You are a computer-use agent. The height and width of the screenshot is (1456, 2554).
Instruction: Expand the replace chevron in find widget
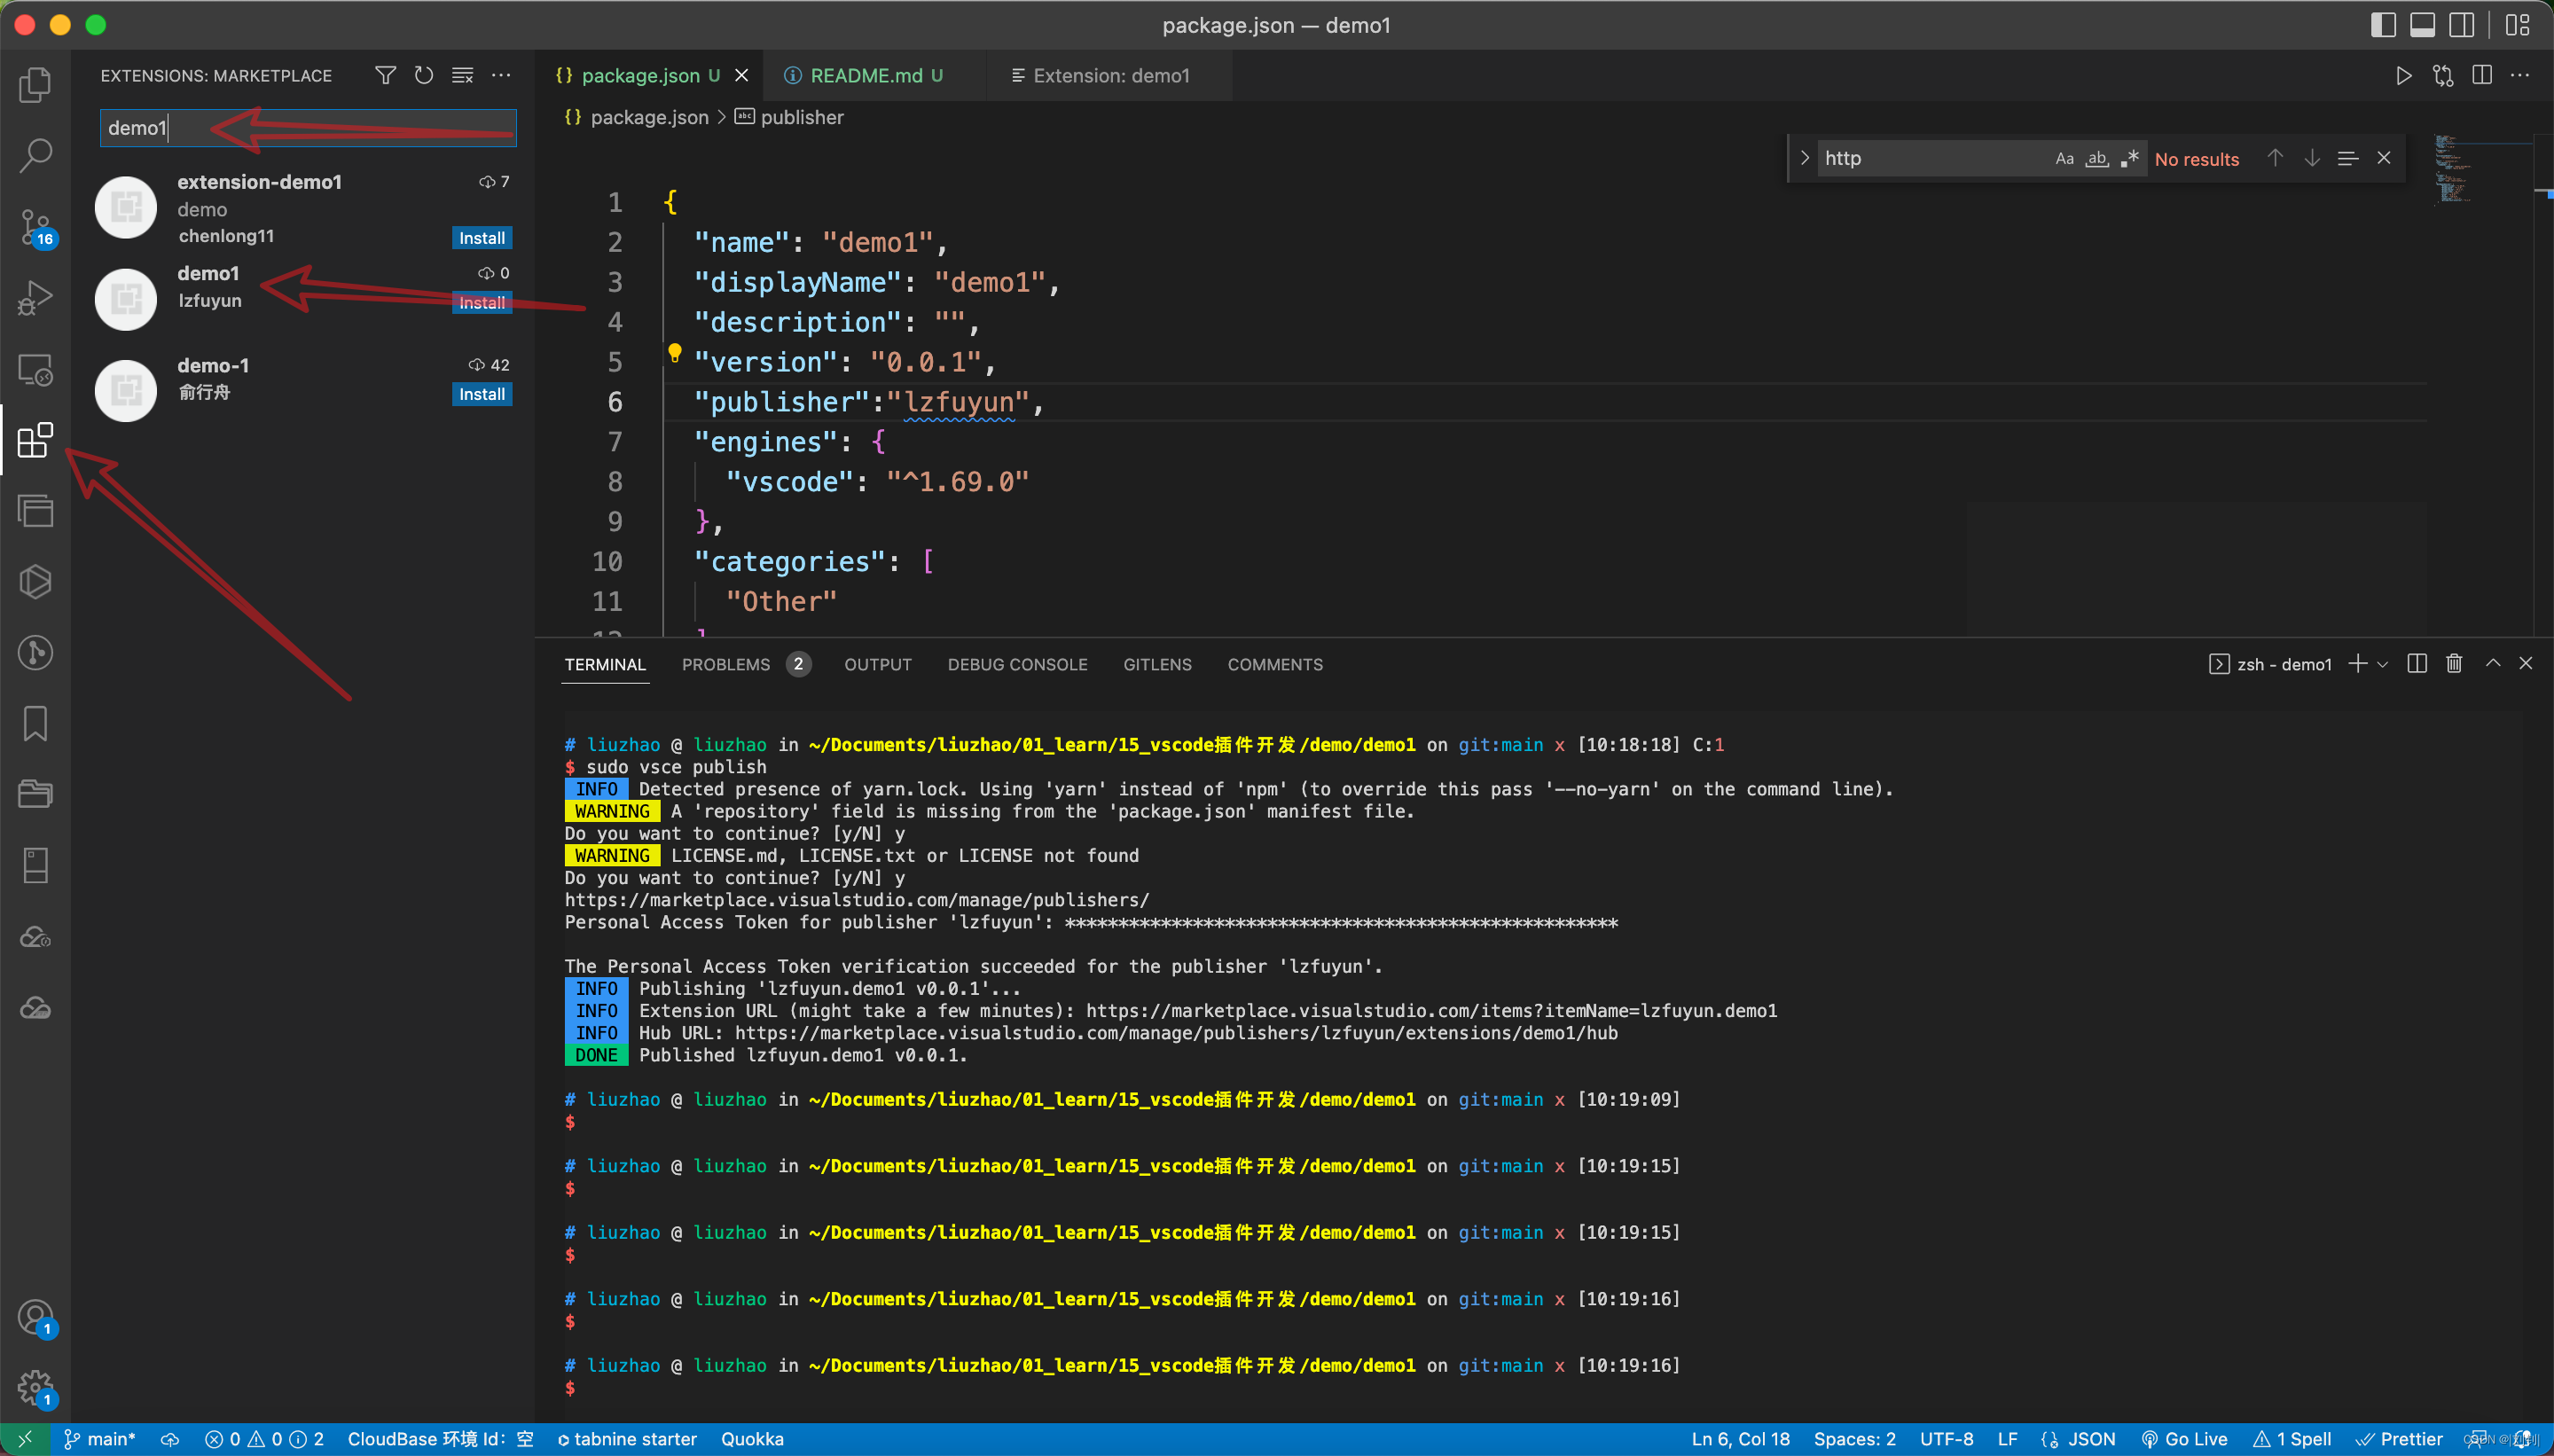[1804, 158]
